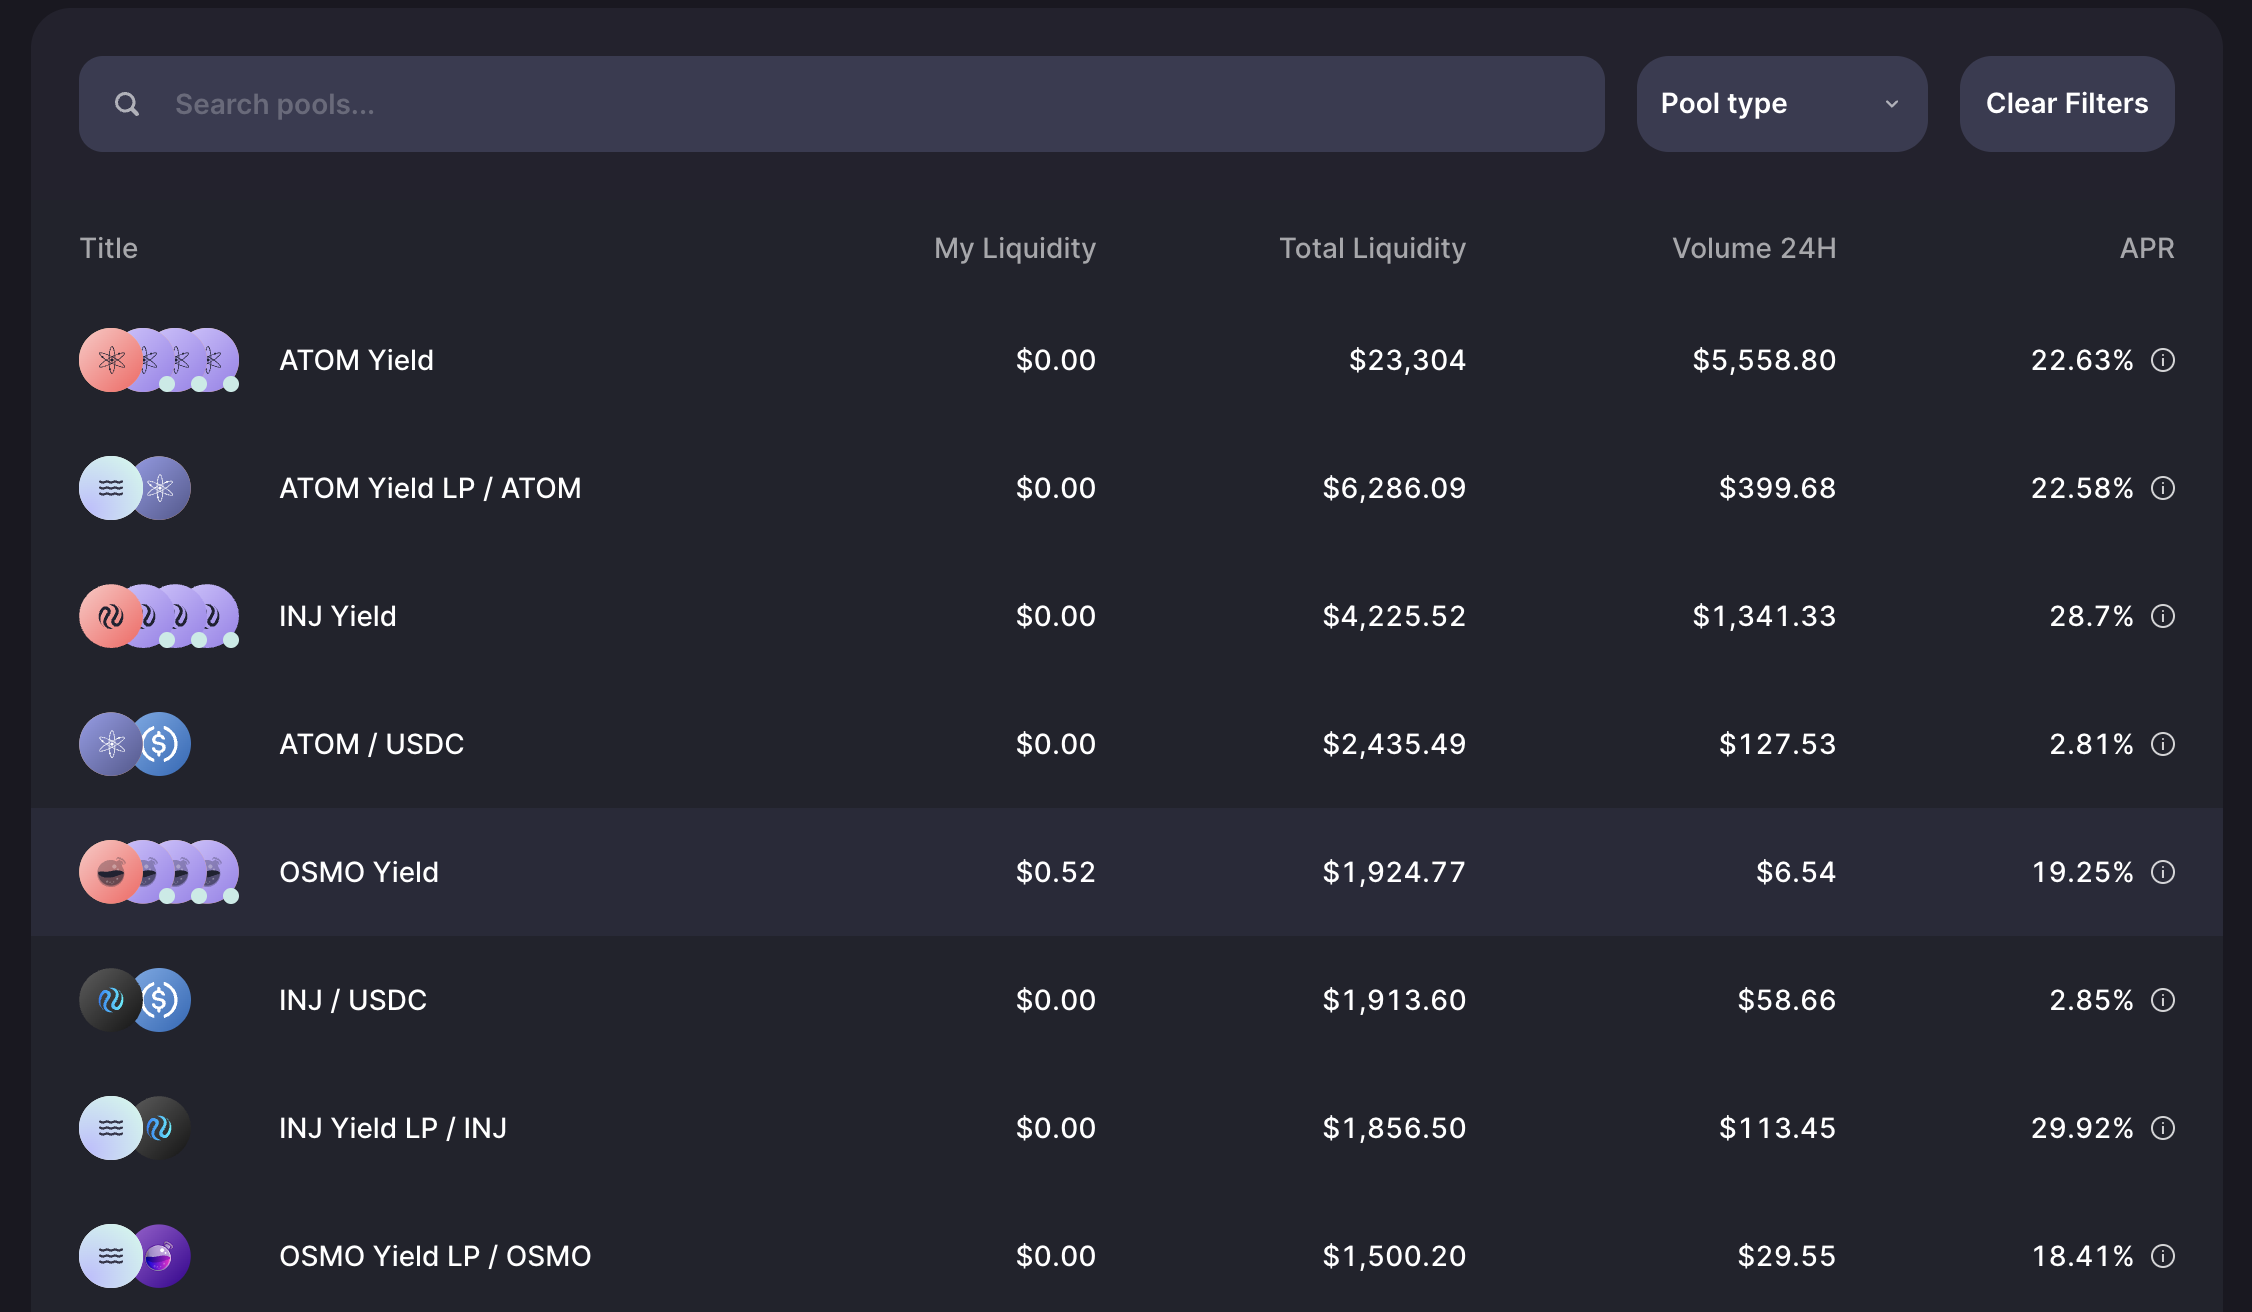
Task: Click the $1,500.20 total liquidity value
Action: [x=1394, y=1256]
